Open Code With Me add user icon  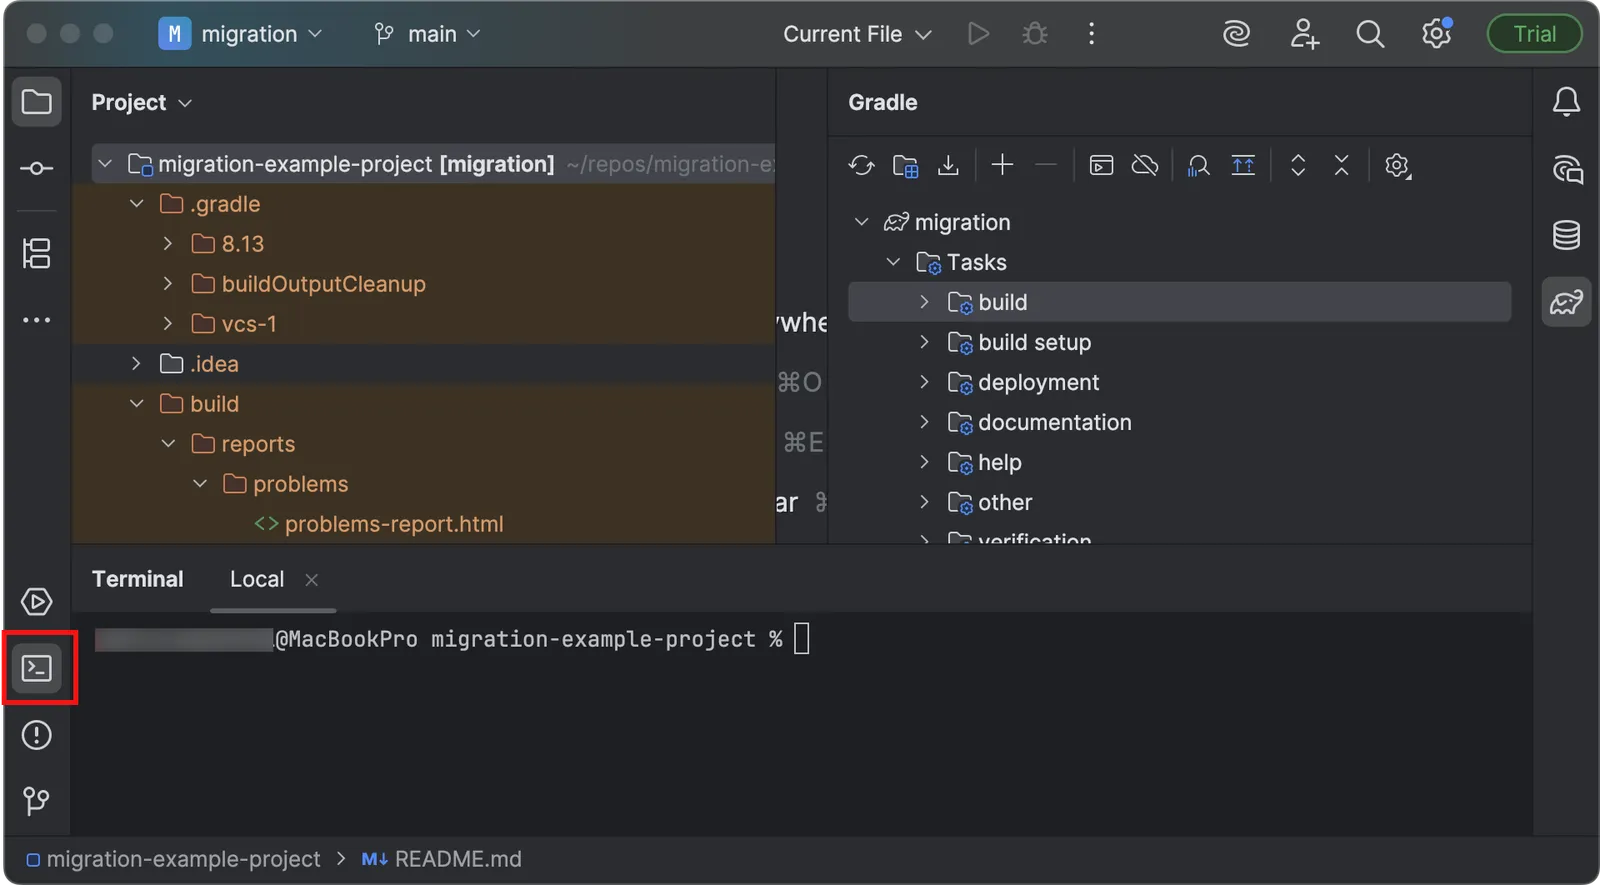click(1304, 34)
